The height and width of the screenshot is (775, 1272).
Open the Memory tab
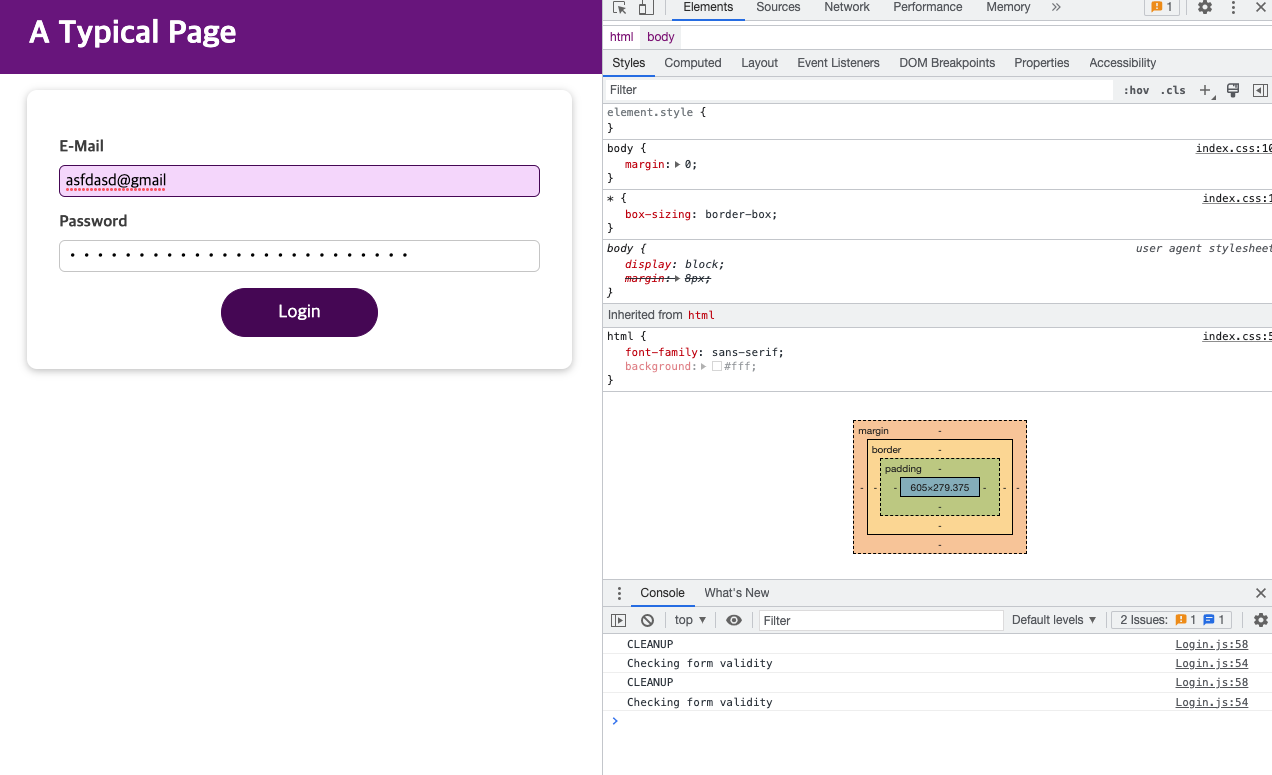[1008, 7]
